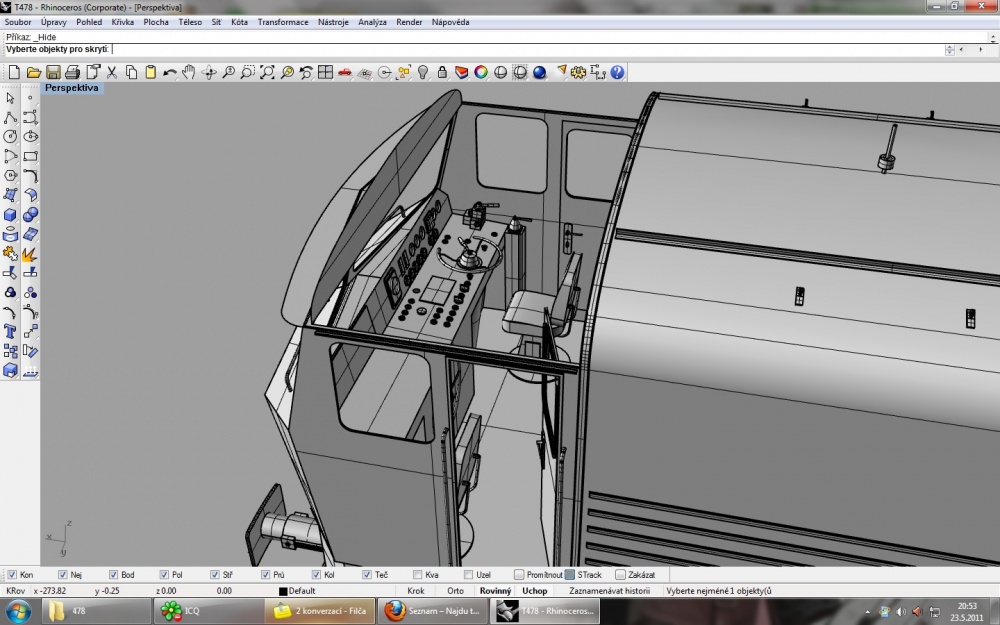Viewport: 1000px width, 625px height.
Task: Toggle Orto mode in status bar
Action: (455, 591)
